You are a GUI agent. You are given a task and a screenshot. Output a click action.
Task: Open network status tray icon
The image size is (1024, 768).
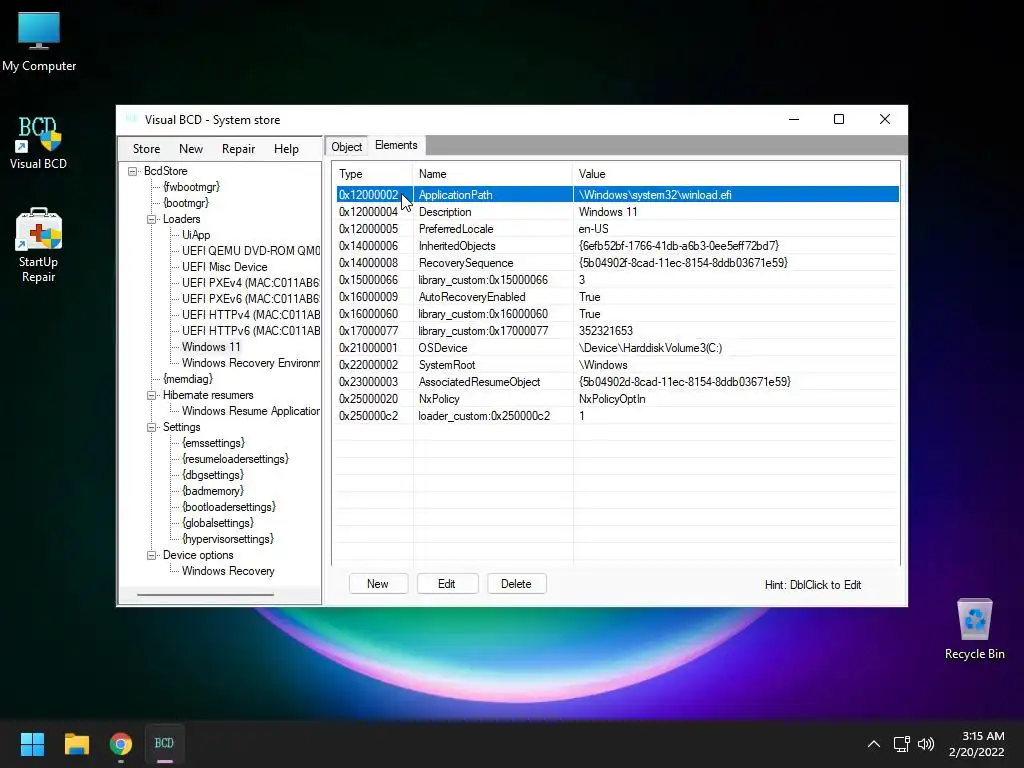click(902, 744)
